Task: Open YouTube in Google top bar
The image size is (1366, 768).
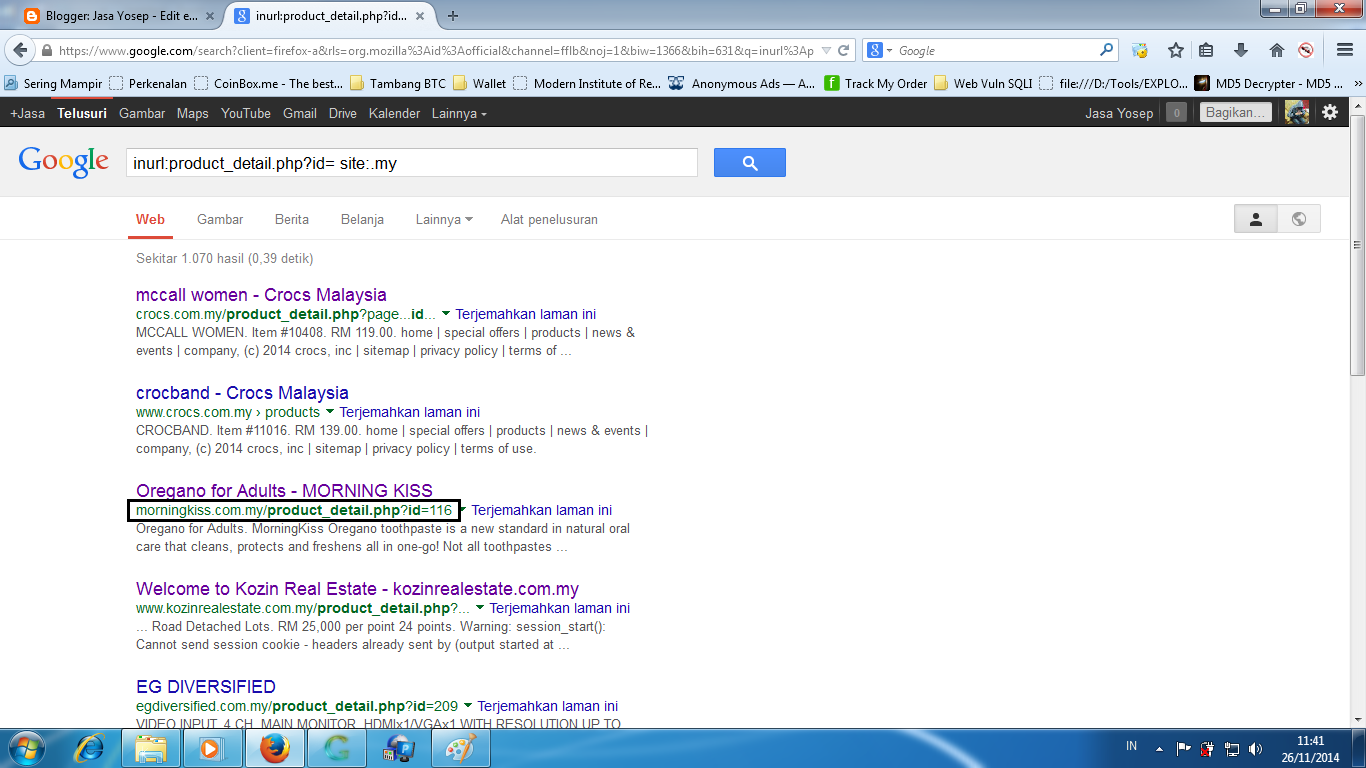Action: click(246, 113)
